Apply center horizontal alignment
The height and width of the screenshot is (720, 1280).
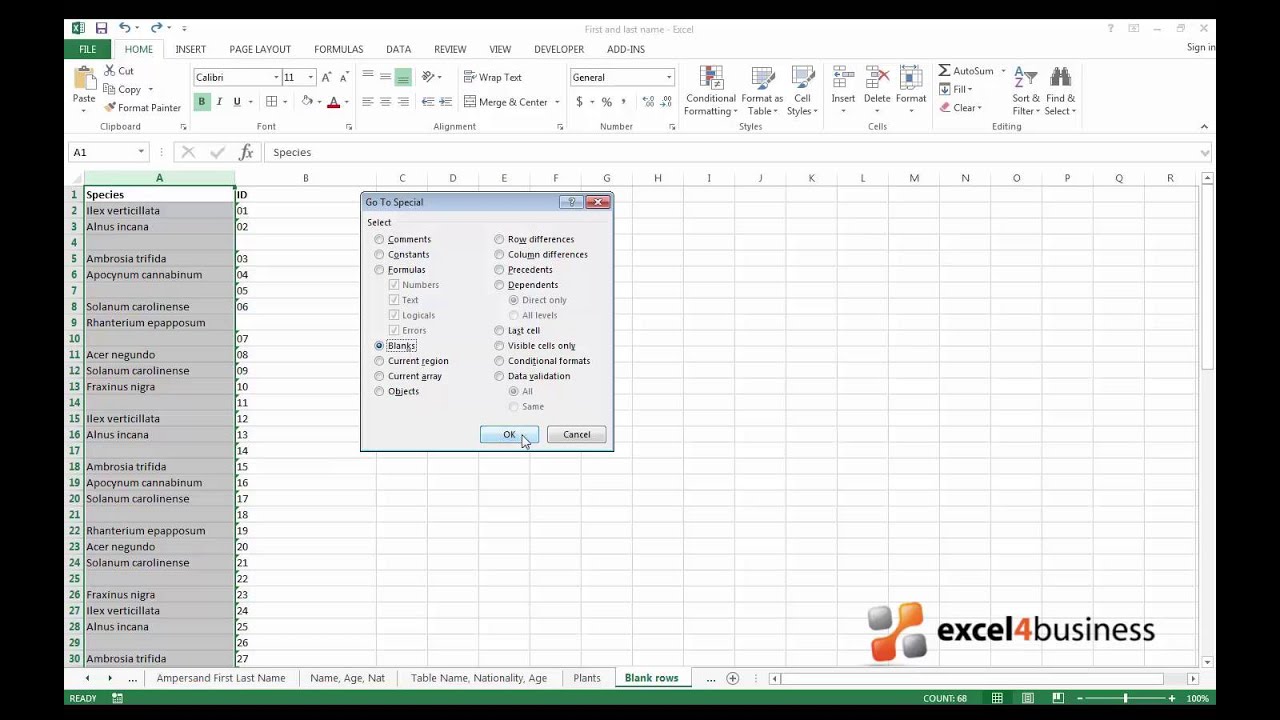[385, 102]
